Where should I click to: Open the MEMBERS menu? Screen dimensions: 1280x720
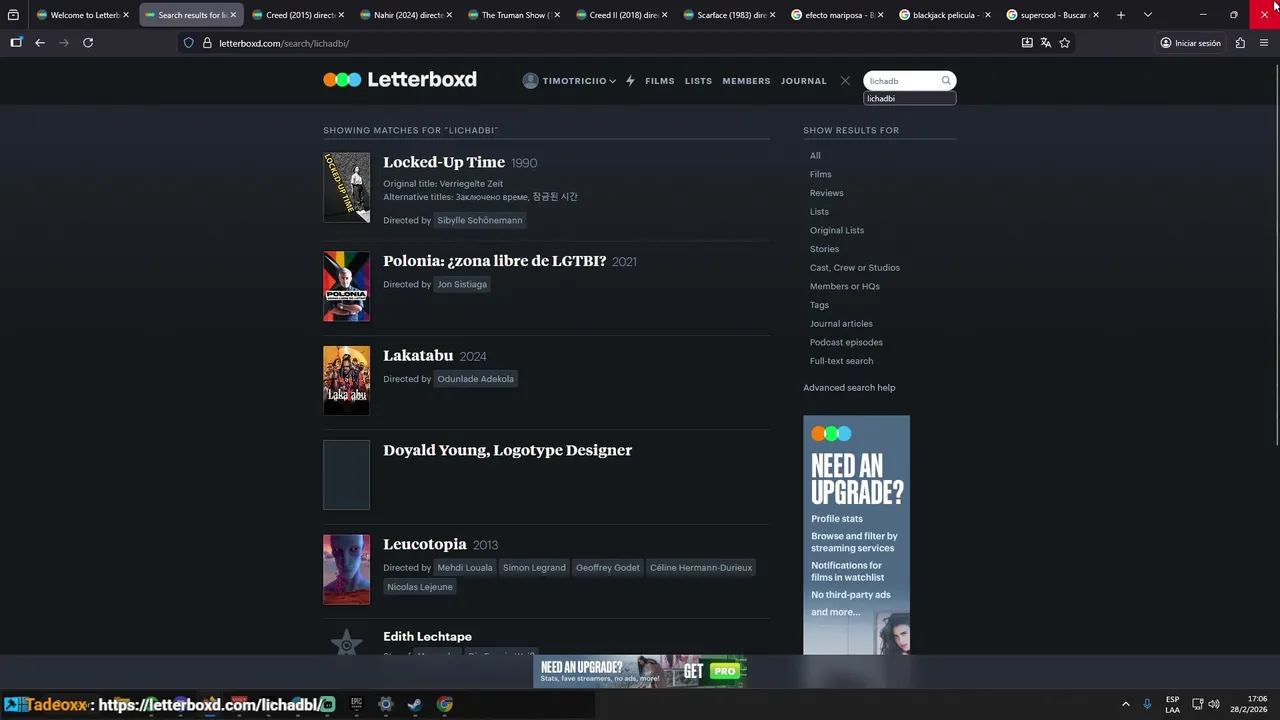point(746,81)
